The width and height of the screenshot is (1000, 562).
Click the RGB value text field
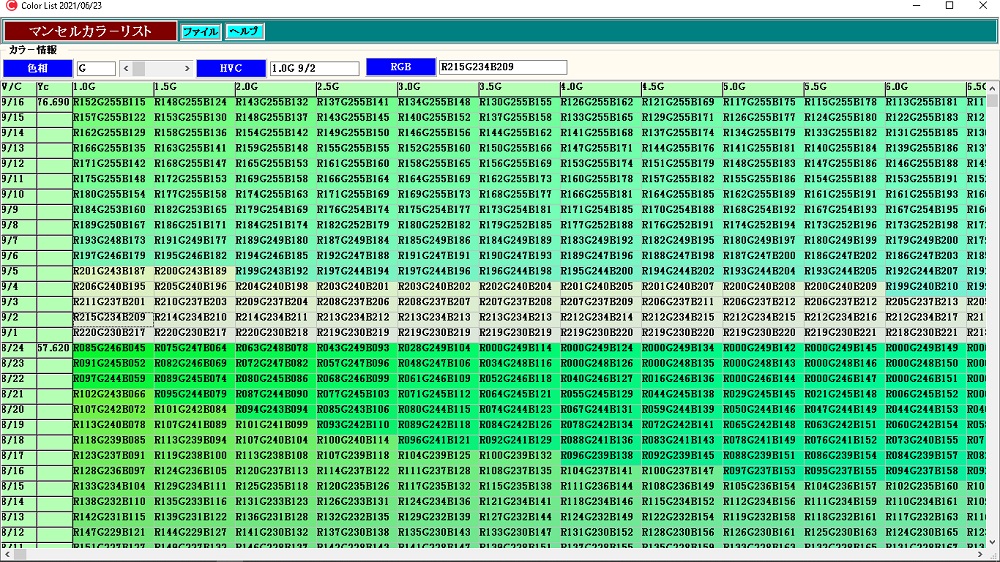point(502,67)
